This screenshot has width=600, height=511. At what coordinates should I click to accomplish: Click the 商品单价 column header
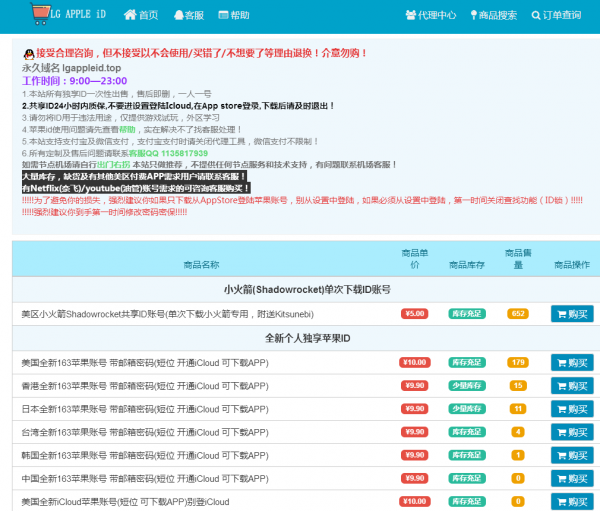[415, 259]
